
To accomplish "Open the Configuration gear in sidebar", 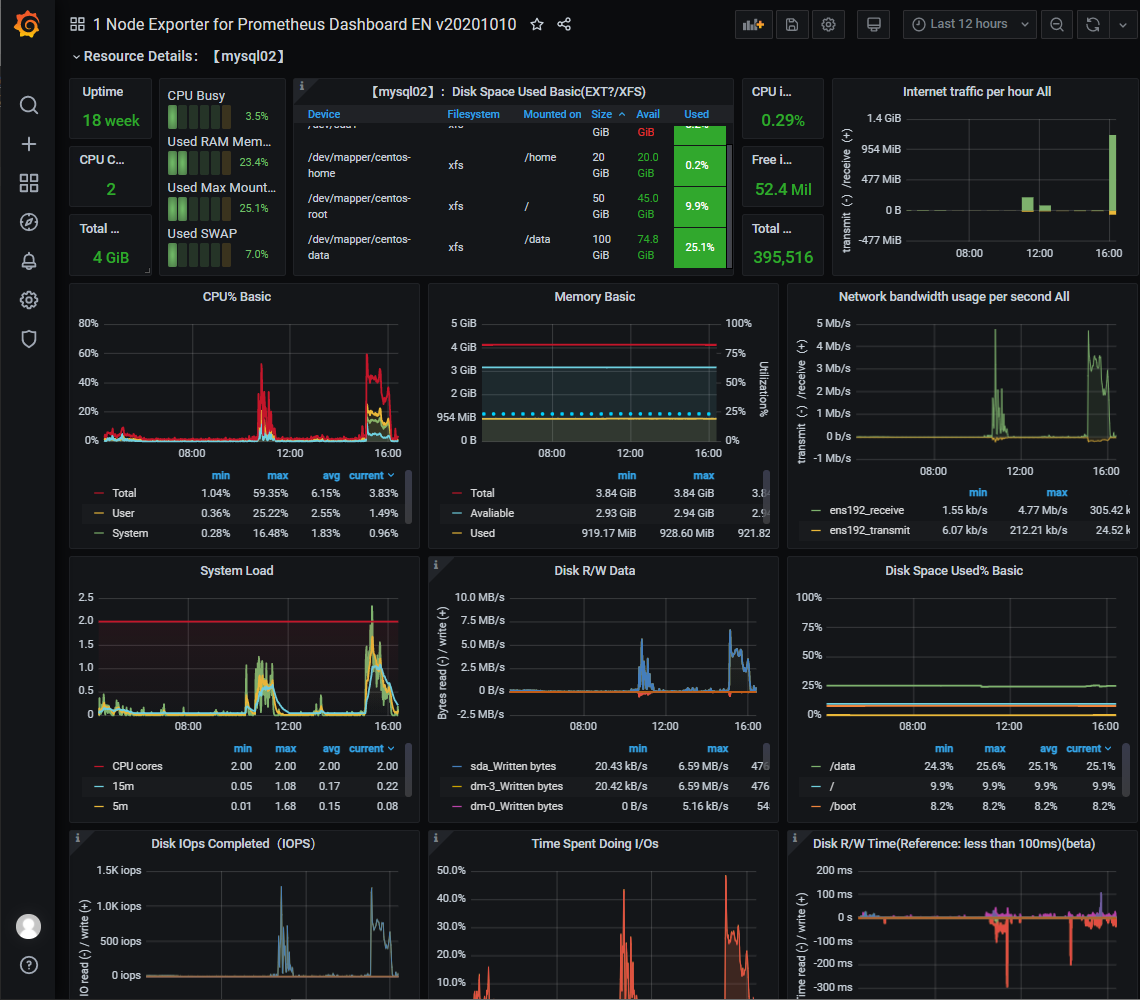I will pyautogui.click(x=29, y=300).
